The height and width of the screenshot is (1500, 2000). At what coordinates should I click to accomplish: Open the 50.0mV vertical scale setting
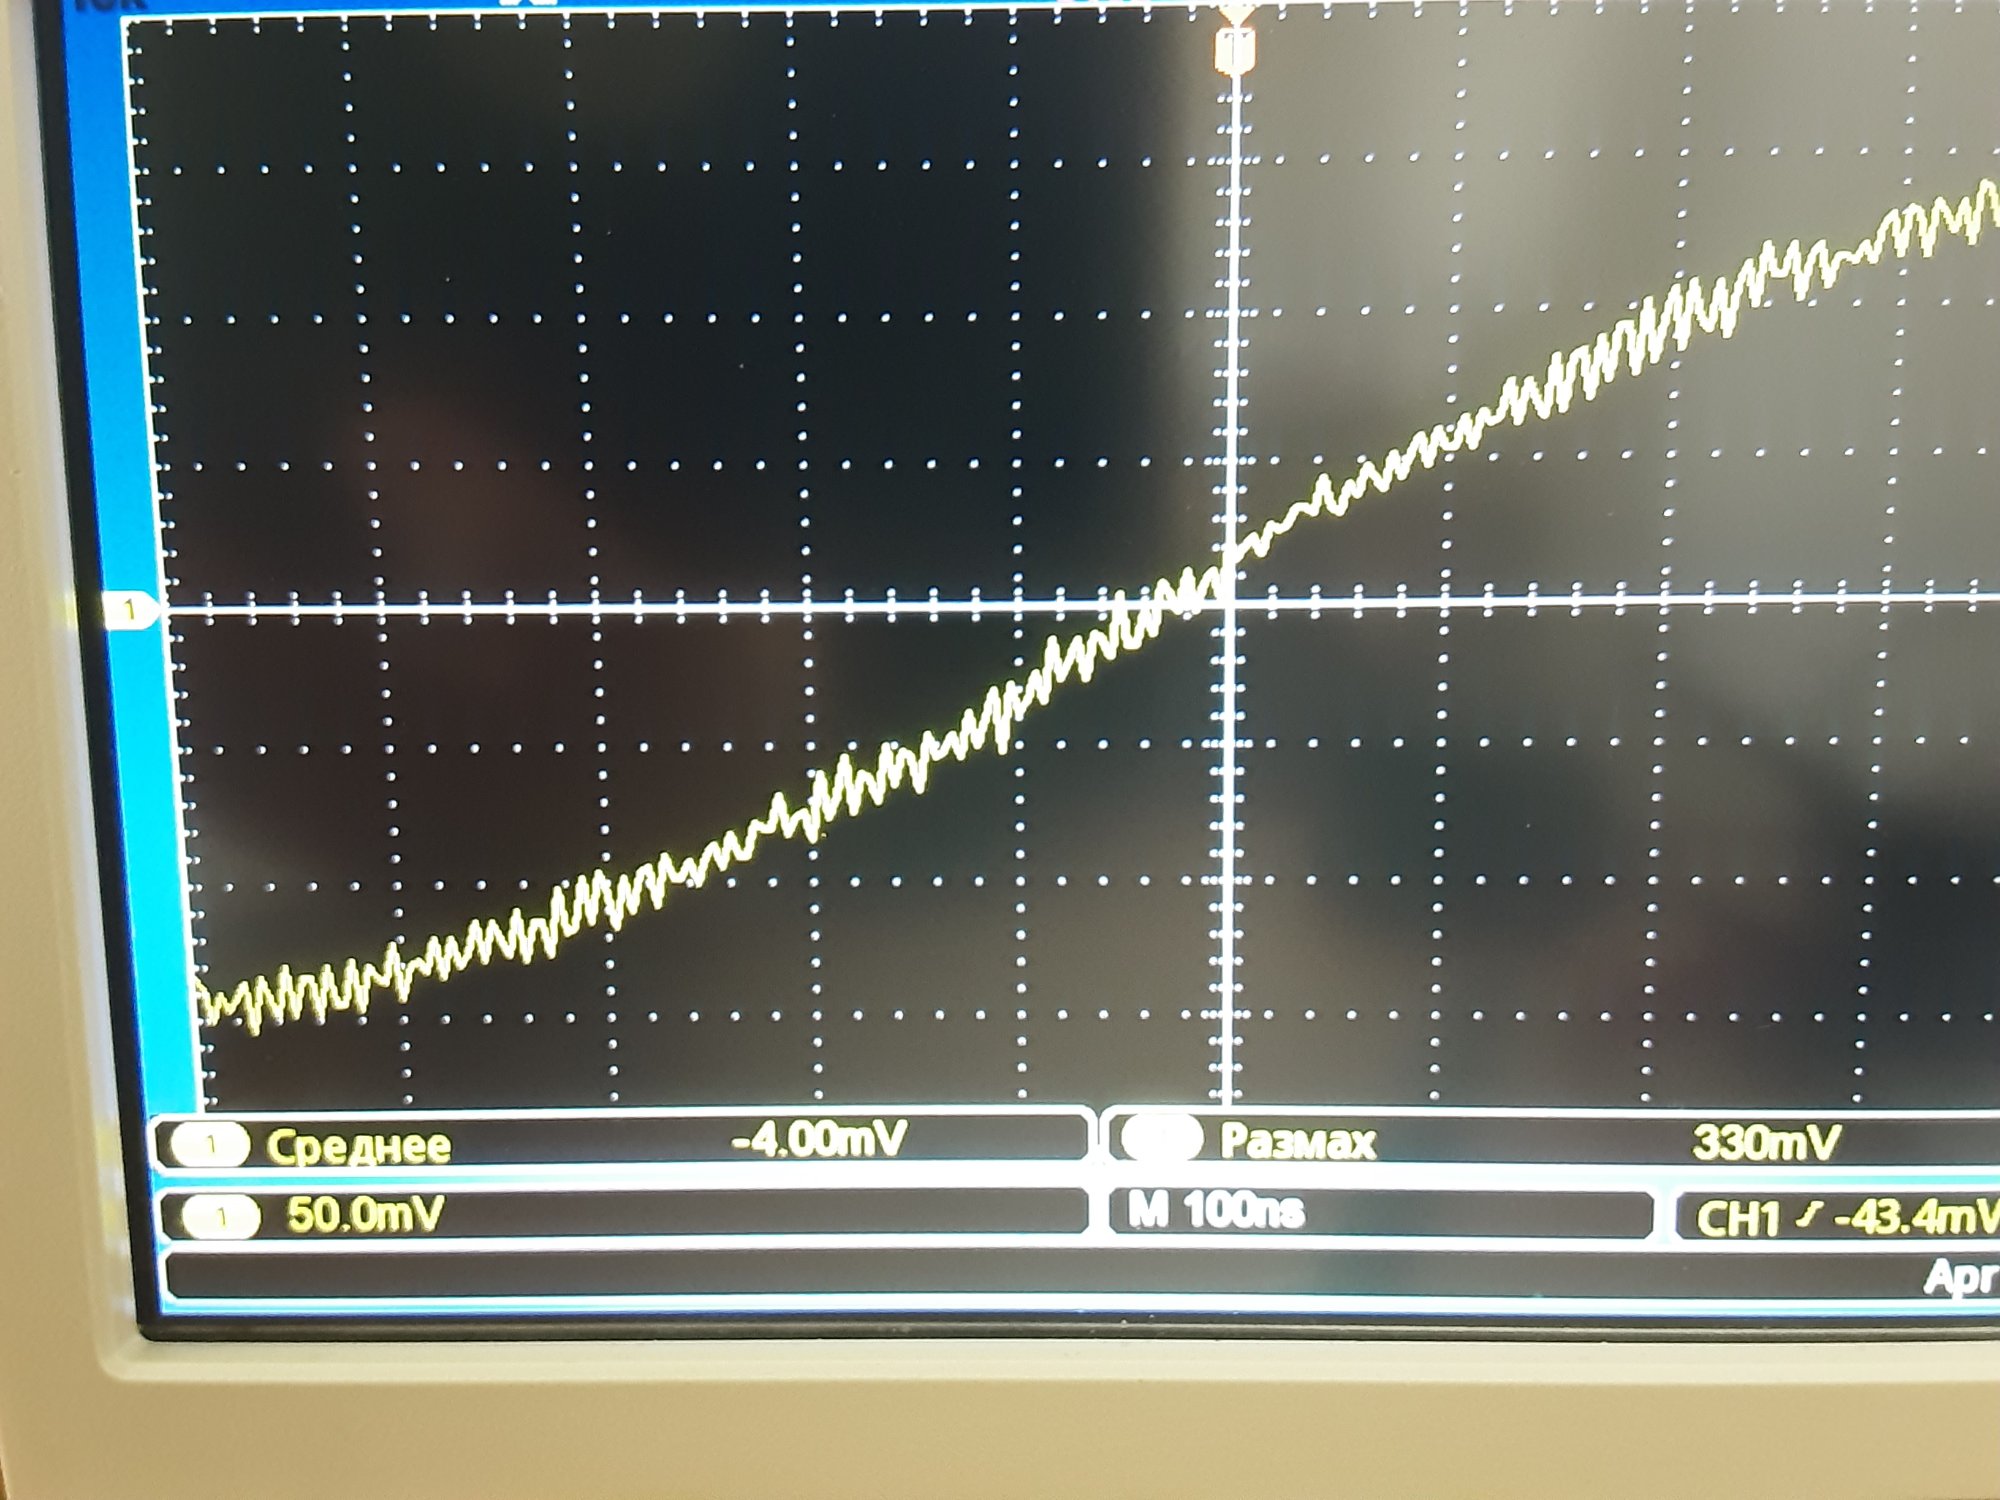pos(365,1214)
